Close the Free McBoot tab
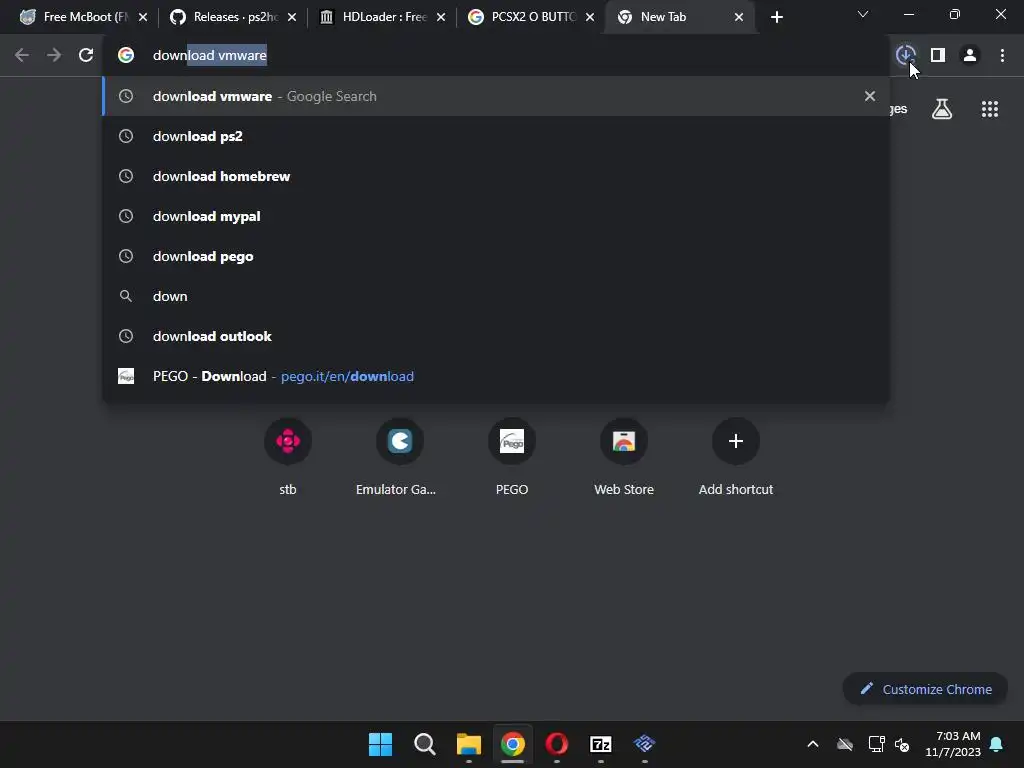This screenshot has height=768, width=1024. pos(143,17)
